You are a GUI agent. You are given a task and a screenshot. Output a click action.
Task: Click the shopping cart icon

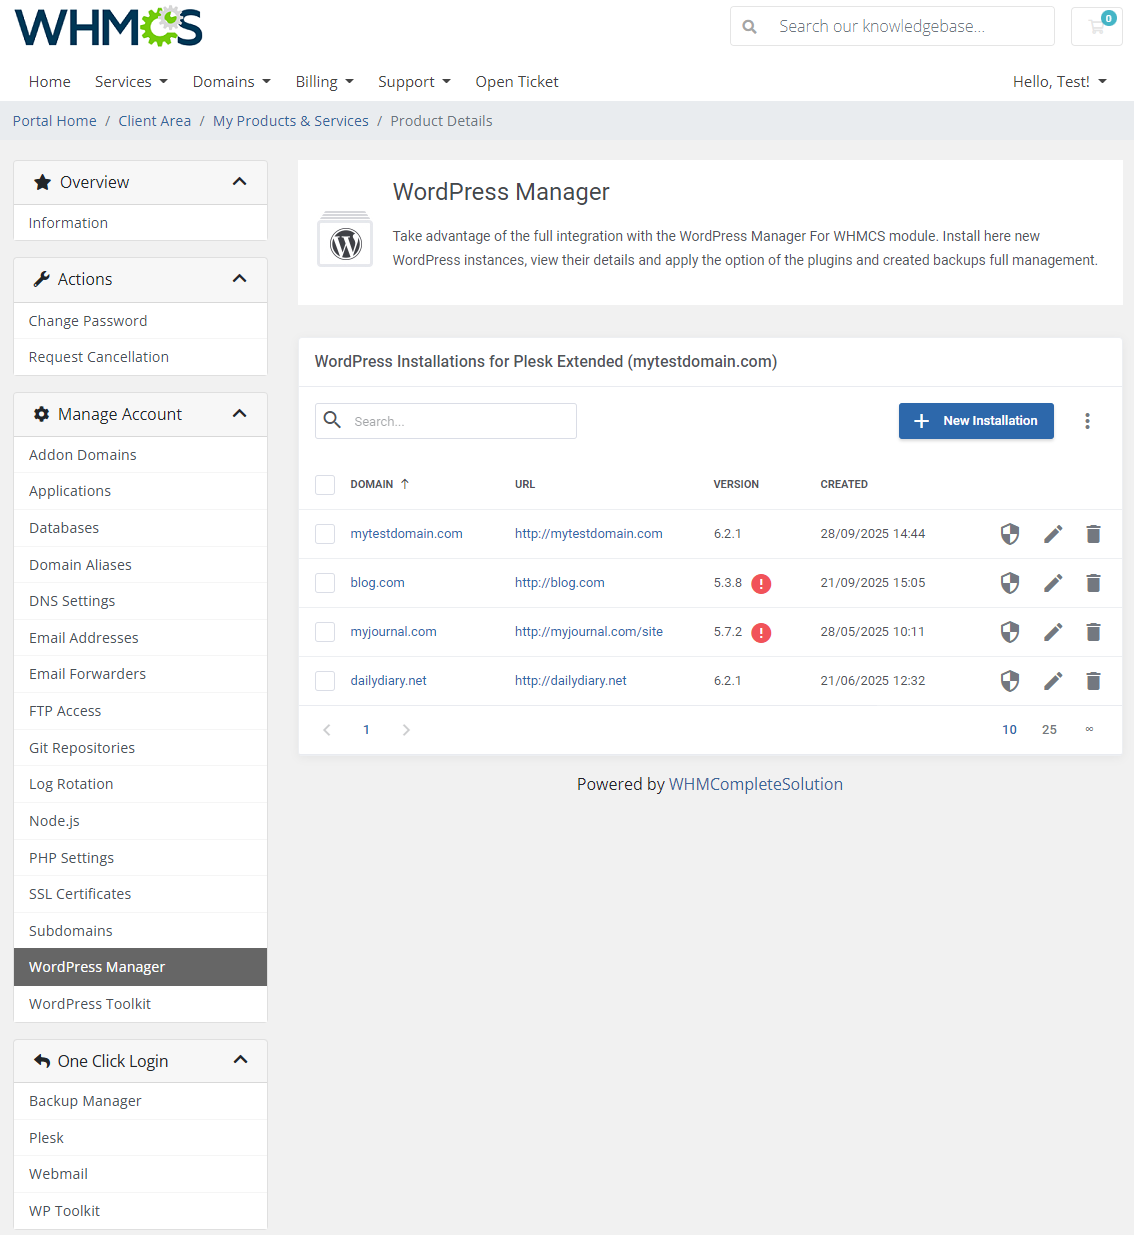pos(1096,26)
